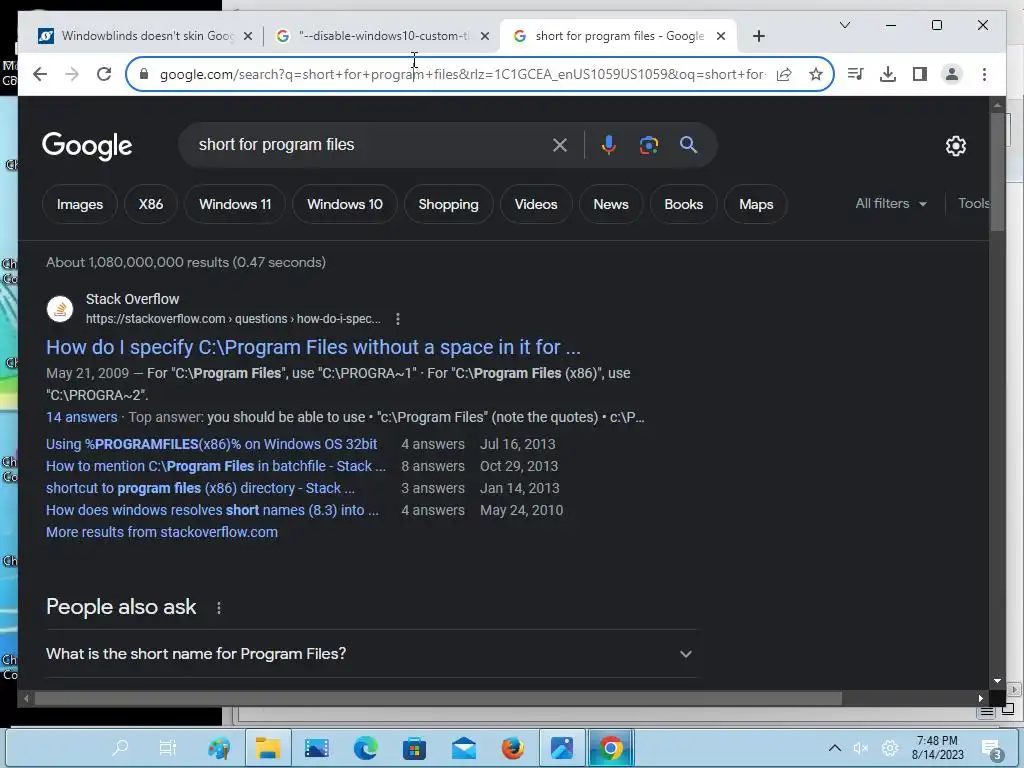Switch to the Windowblinds doesn't skin tab
Viewport: 1024px width, 768px height.
click(145, 36)
